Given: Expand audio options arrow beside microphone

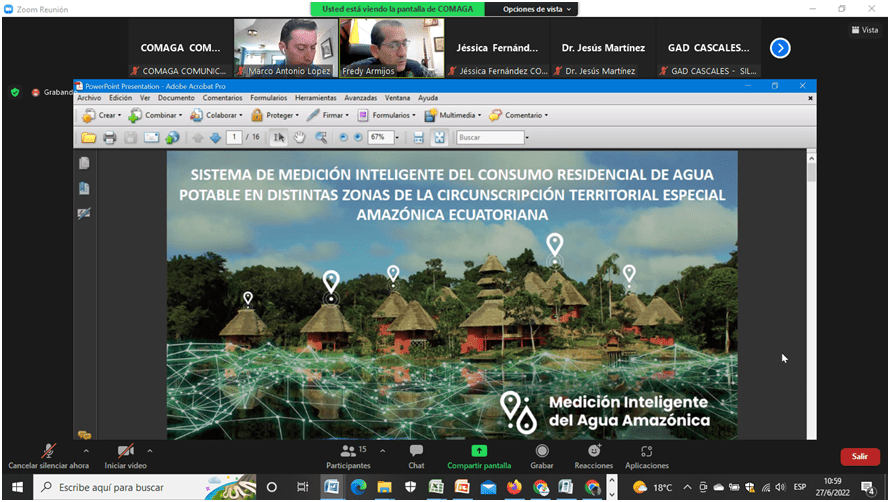Looking at the screenshot, I should coord(86,451).
